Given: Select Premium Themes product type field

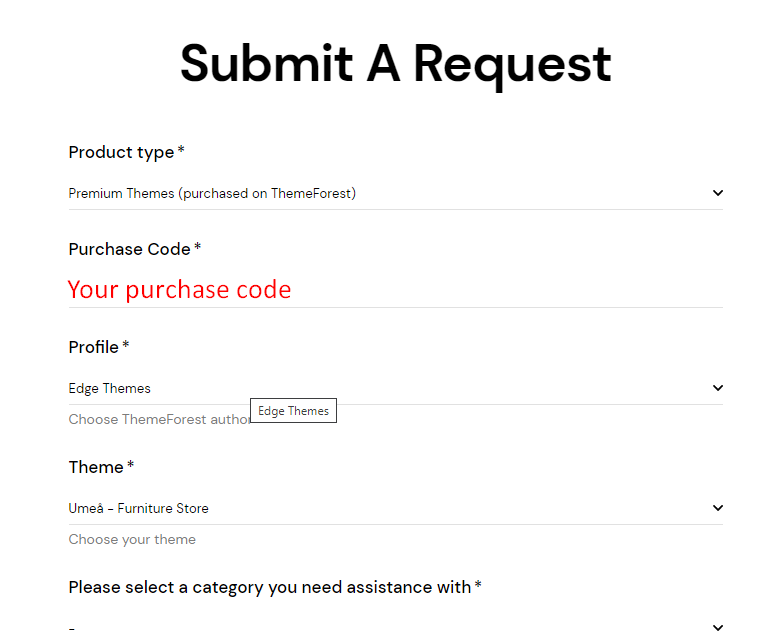Looking at the screenshot, I should point(396,194).
